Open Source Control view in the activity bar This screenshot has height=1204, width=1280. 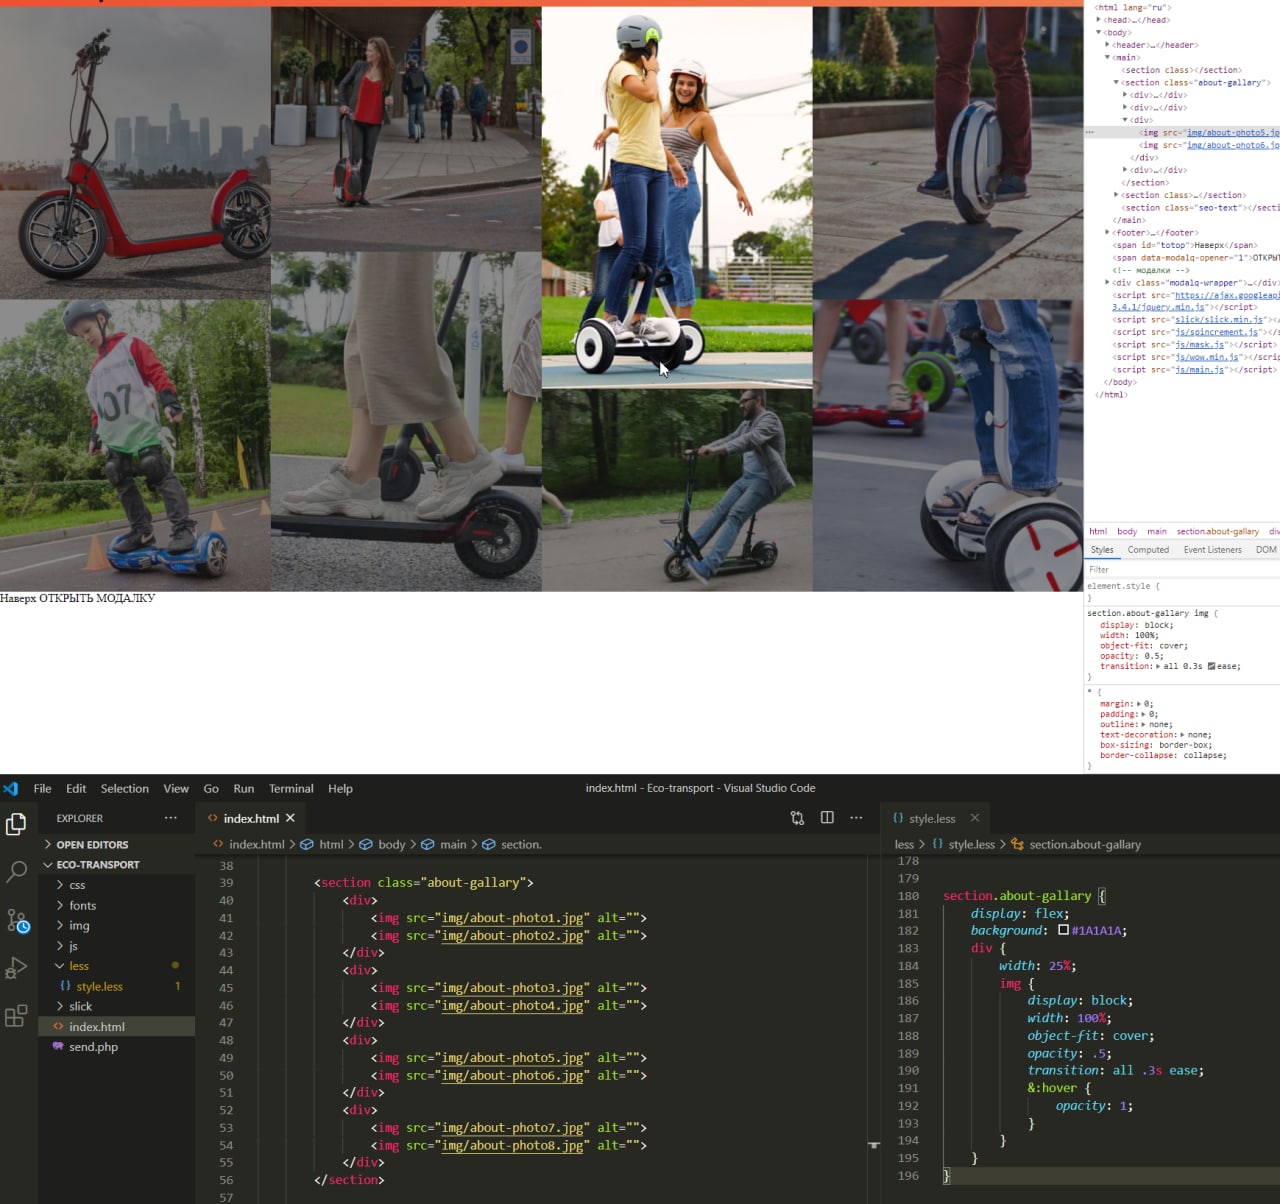coord(17,920)
